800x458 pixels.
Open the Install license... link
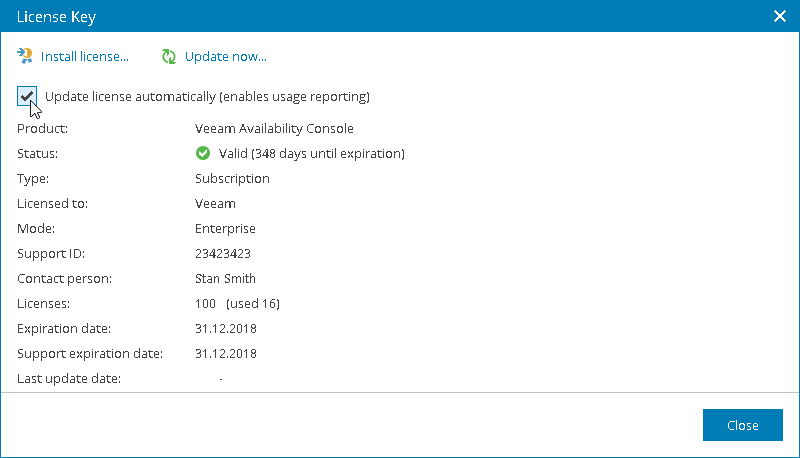point(84,57)
